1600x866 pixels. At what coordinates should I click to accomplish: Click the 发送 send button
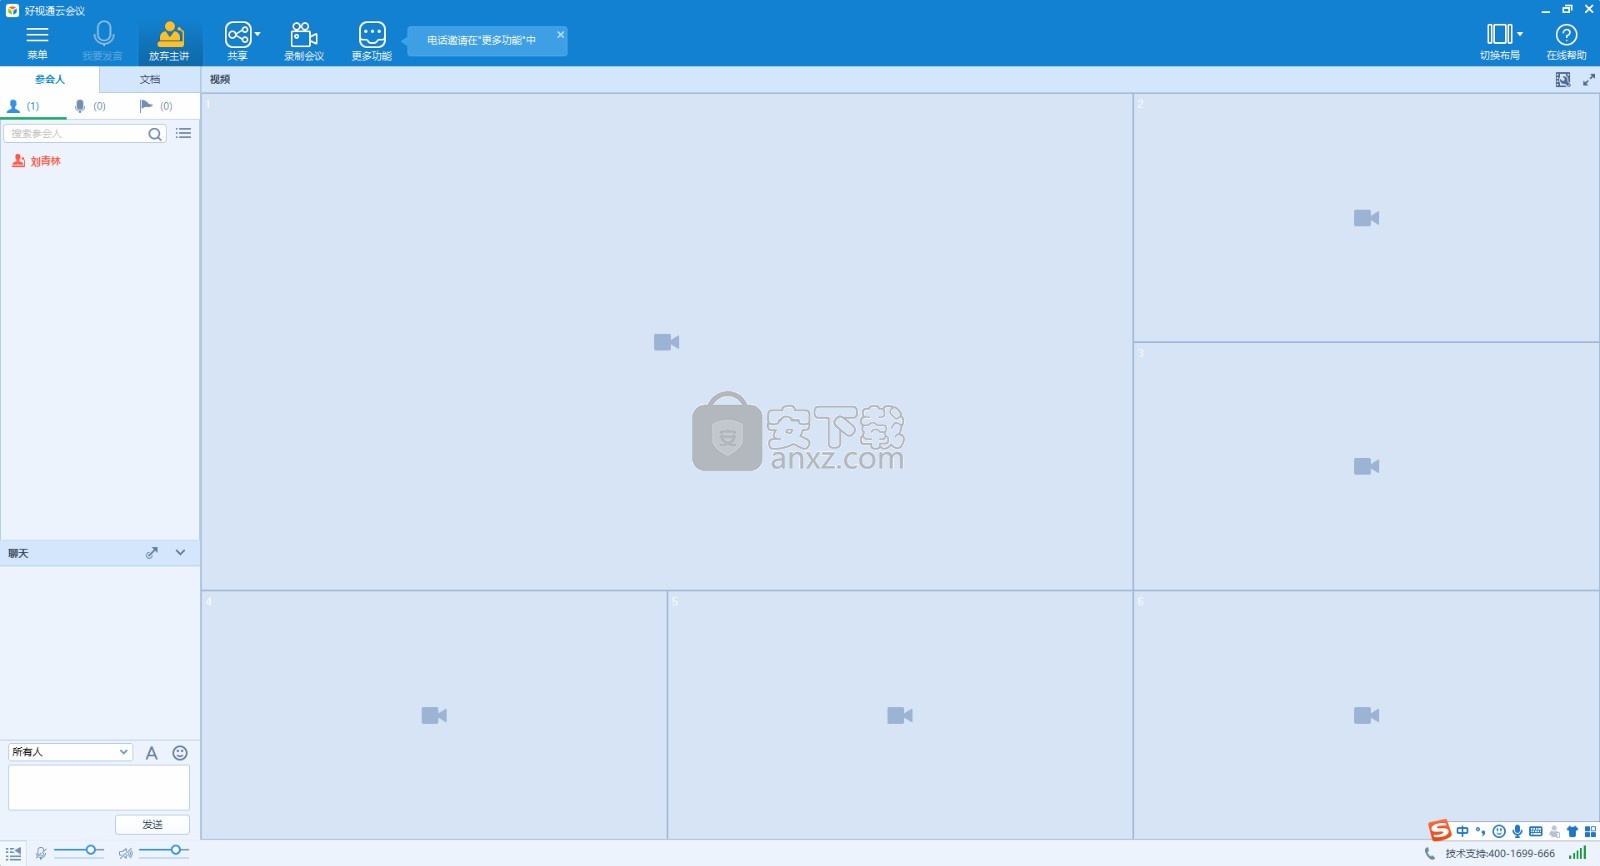tap(152, 825)
